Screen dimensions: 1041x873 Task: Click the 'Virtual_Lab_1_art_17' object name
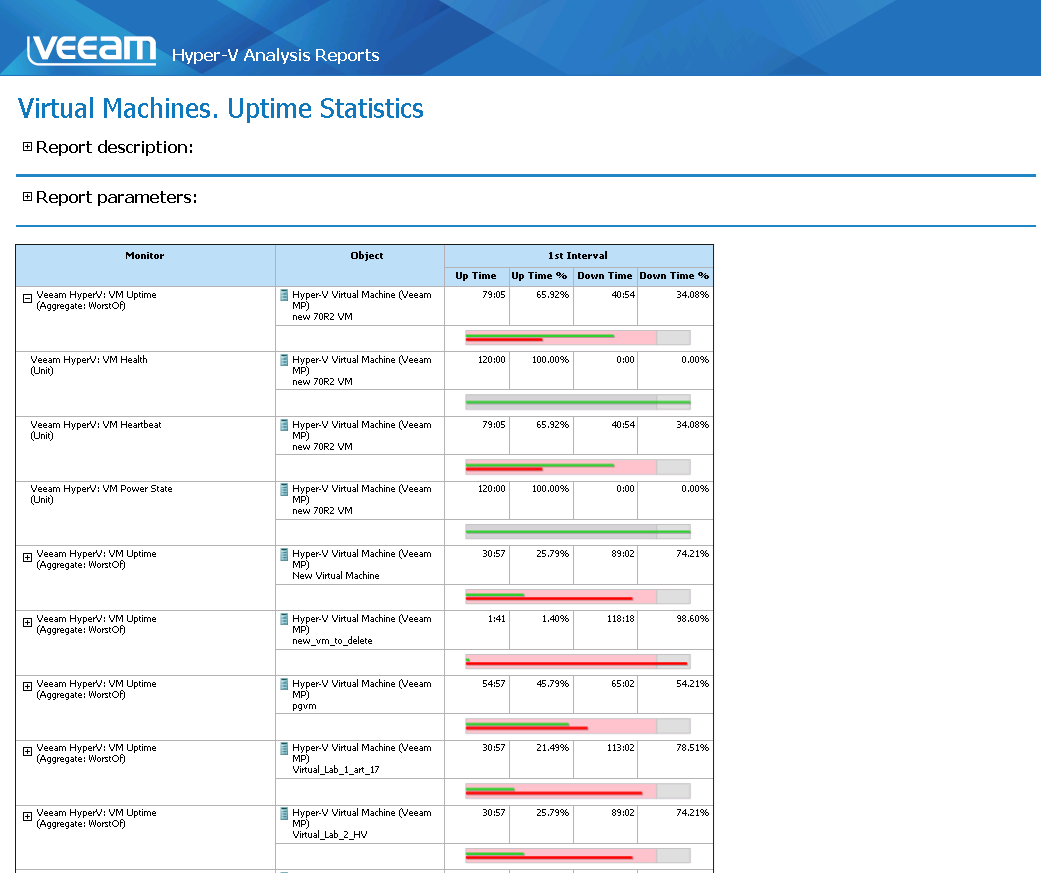pyautogui.click(x=336, y=770)
